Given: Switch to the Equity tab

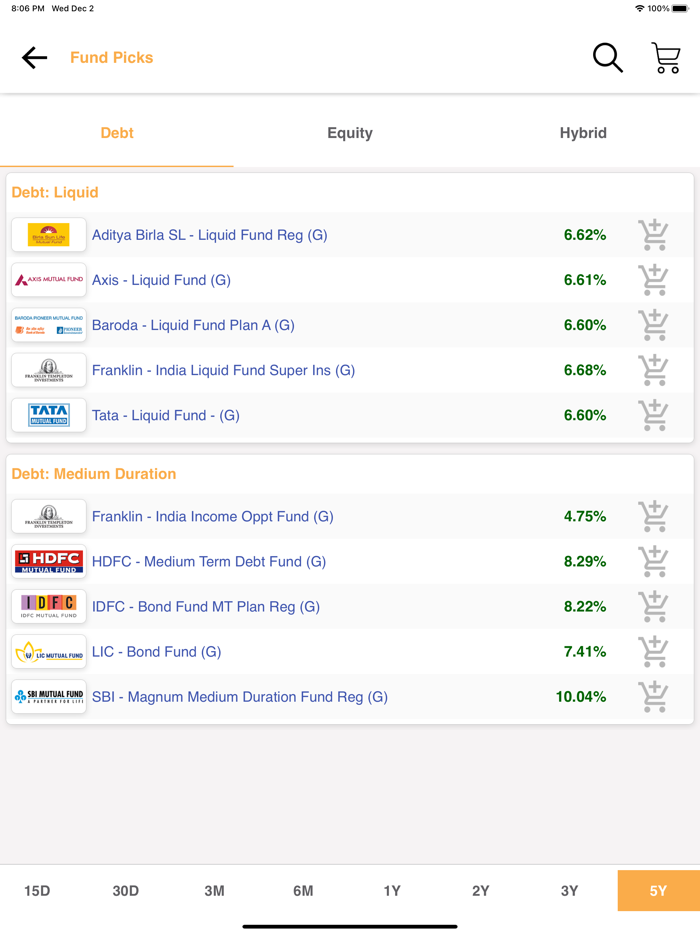Looking at the screenshot, I should [350, 132].
